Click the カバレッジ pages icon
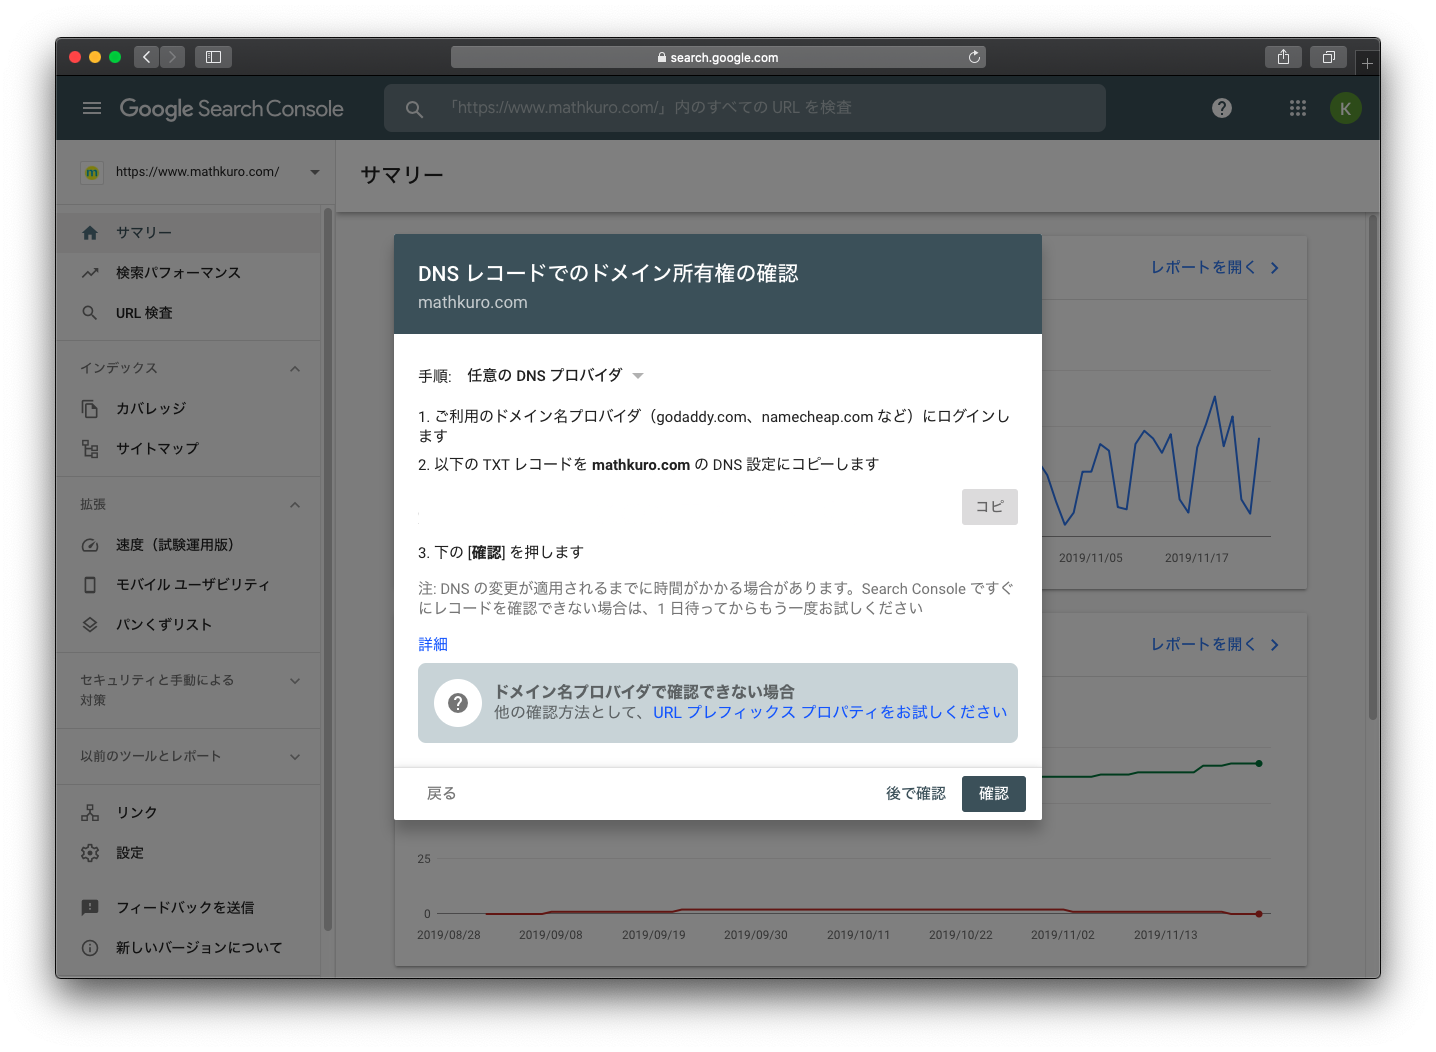The image size is (1436, 1052). [x=90, y=409]
